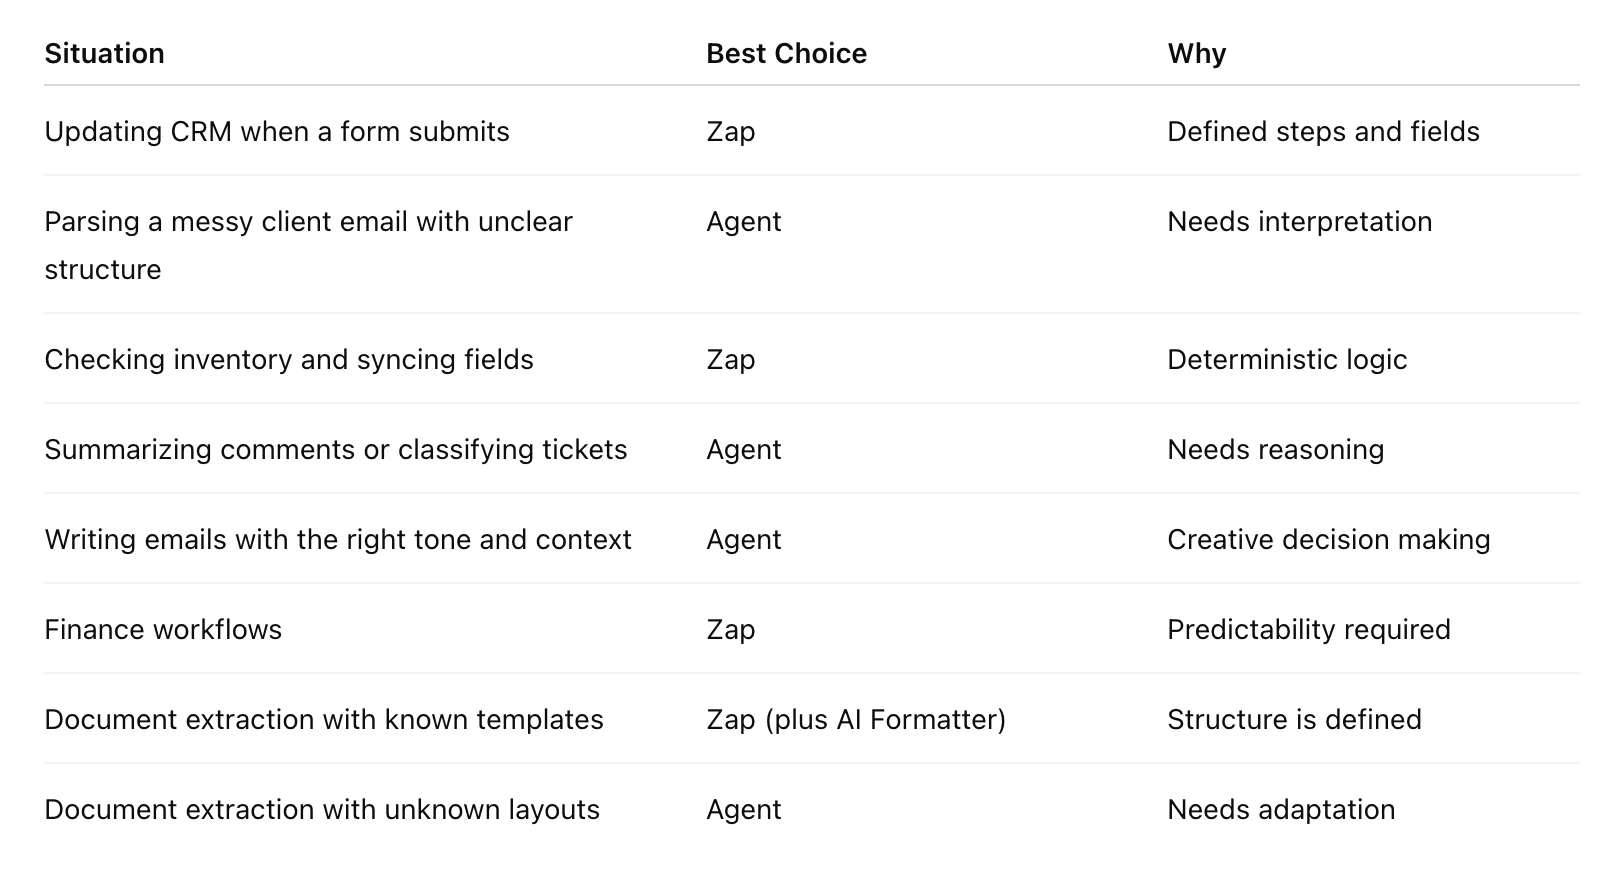Select the Deterministic logic cell
This screenshot has height=892, width=1606.
pyautogui.click(x=1287, y=359)
